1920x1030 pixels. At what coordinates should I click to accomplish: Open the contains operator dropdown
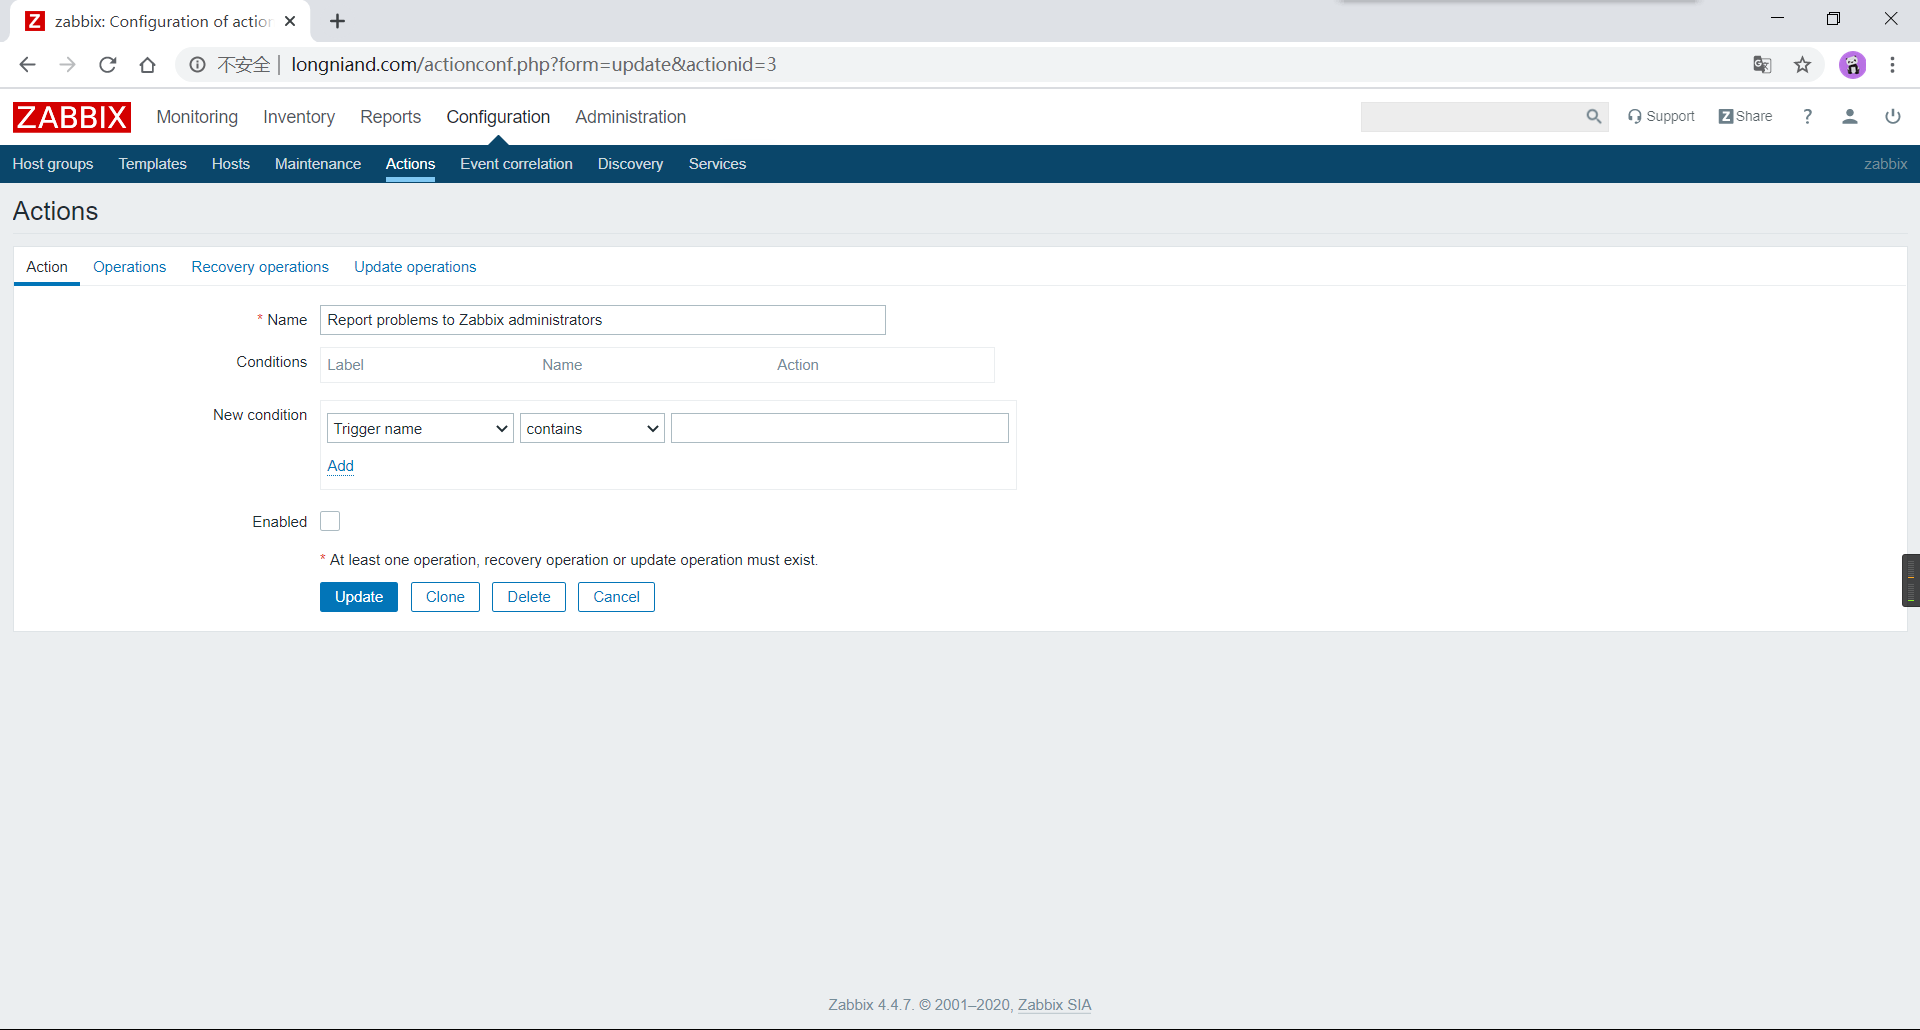click(x=592, y=428)
